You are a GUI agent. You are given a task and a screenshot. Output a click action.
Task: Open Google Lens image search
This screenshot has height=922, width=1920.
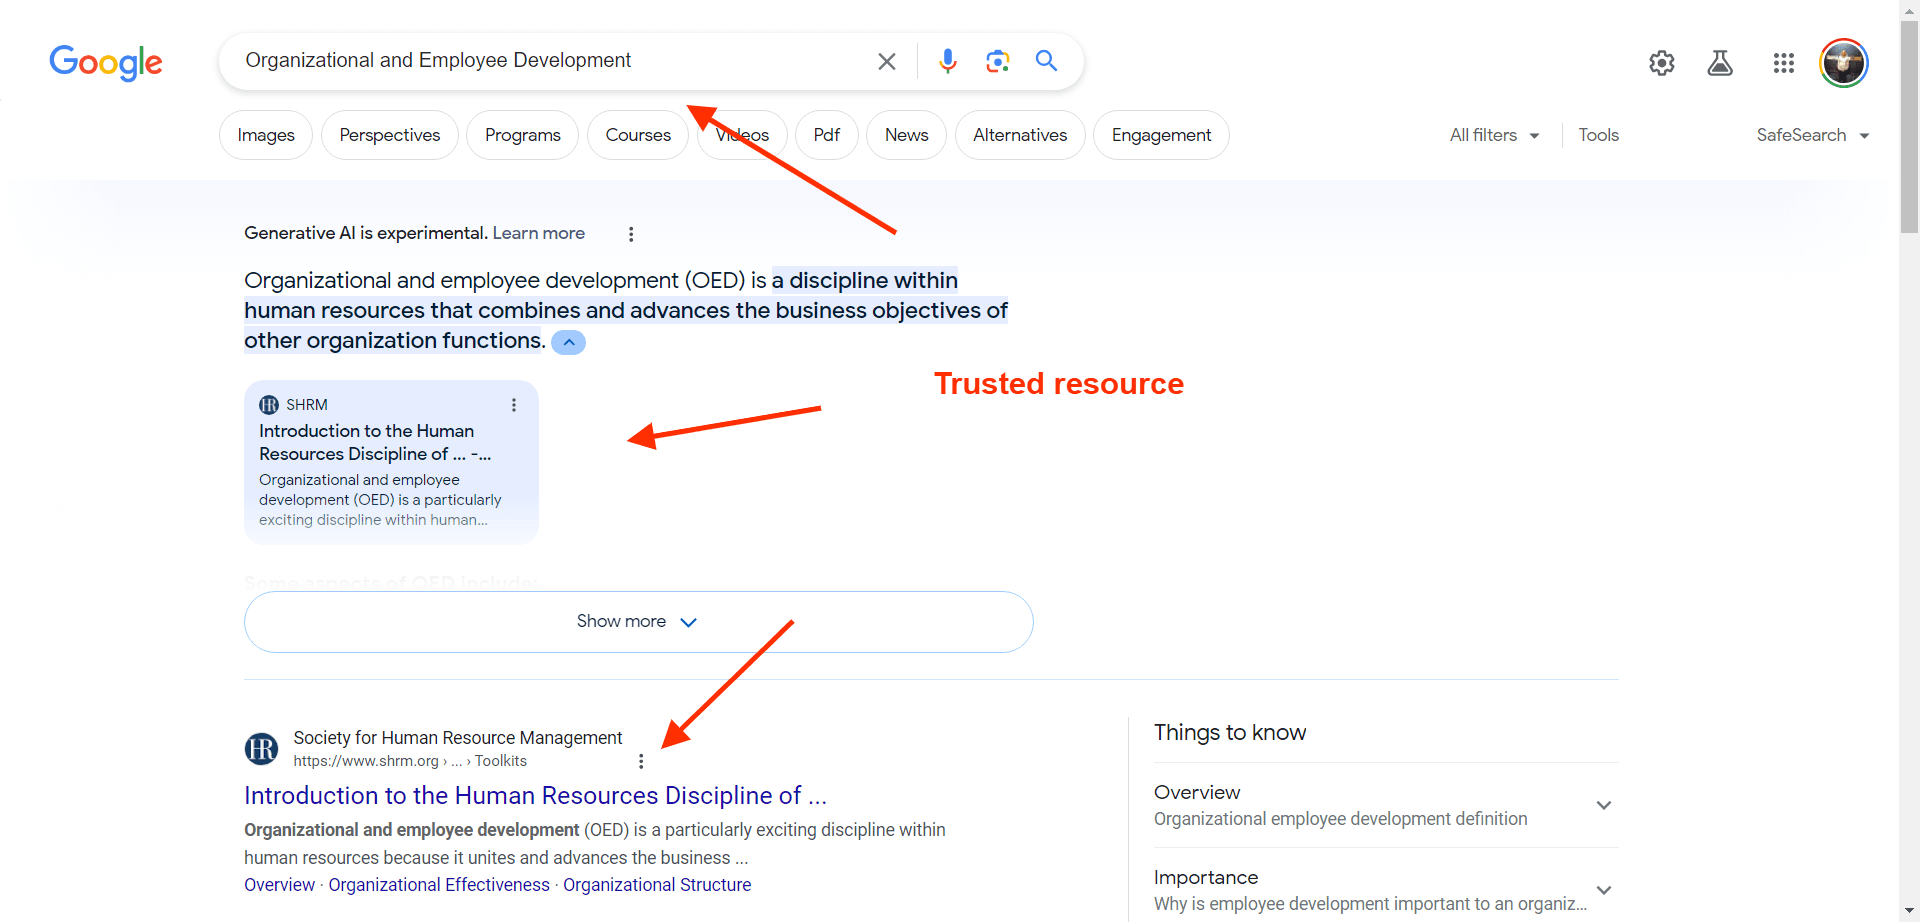coord(997,62)
